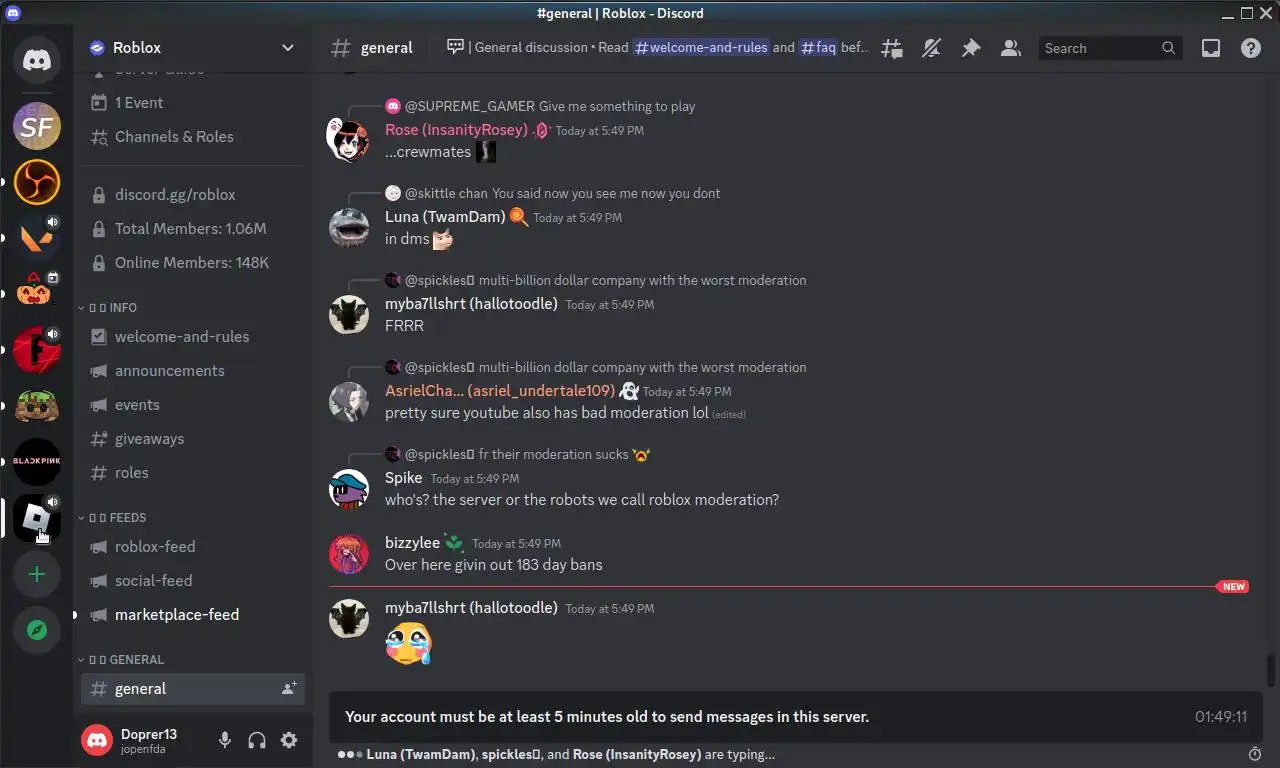This screenshot has width=1280, height=768.
Task: Open Explore Discoverable Servers compass icon
Action: tap(37, 630)
